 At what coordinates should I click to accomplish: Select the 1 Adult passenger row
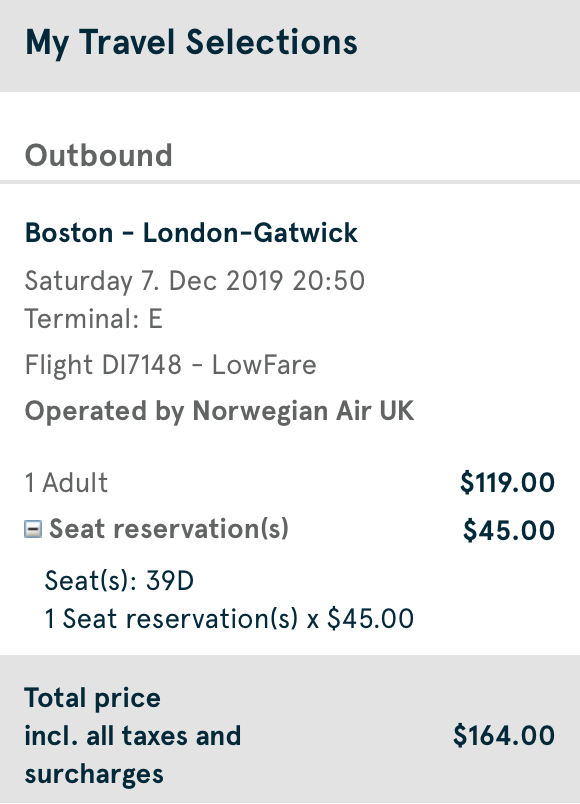[66, 482]
